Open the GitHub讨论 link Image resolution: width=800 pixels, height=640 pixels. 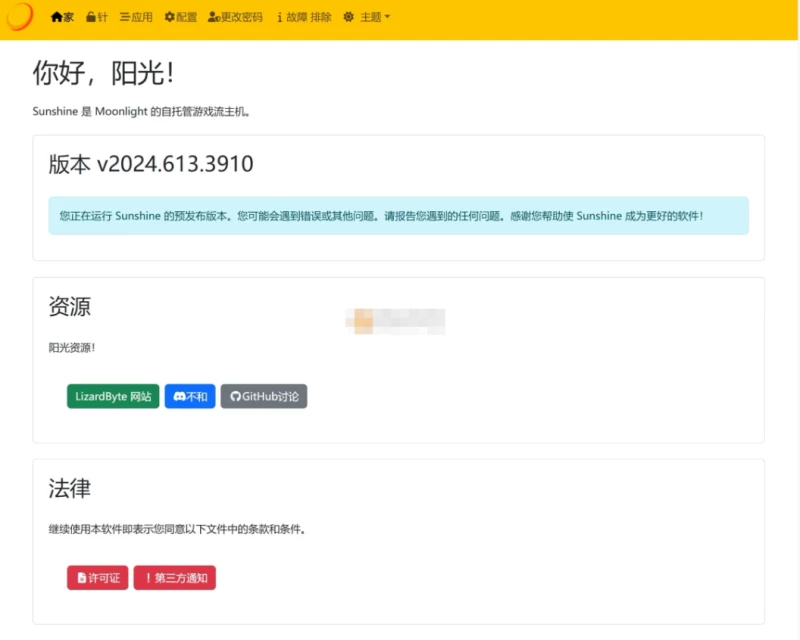tap(264, 396)
